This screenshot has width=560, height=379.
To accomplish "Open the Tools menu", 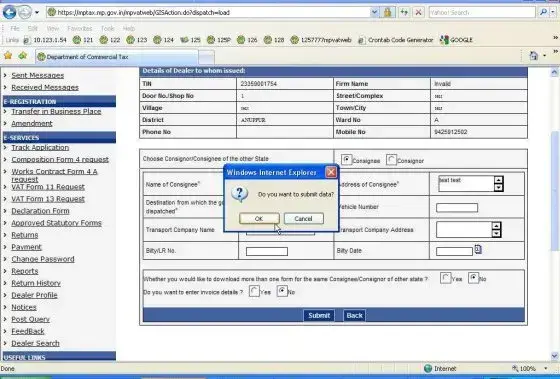I will point(108,28).
